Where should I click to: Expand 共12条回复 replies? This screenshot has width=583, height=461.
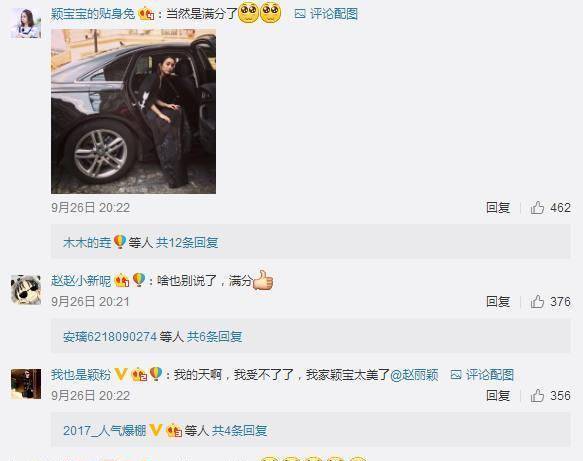click(187, 243)
